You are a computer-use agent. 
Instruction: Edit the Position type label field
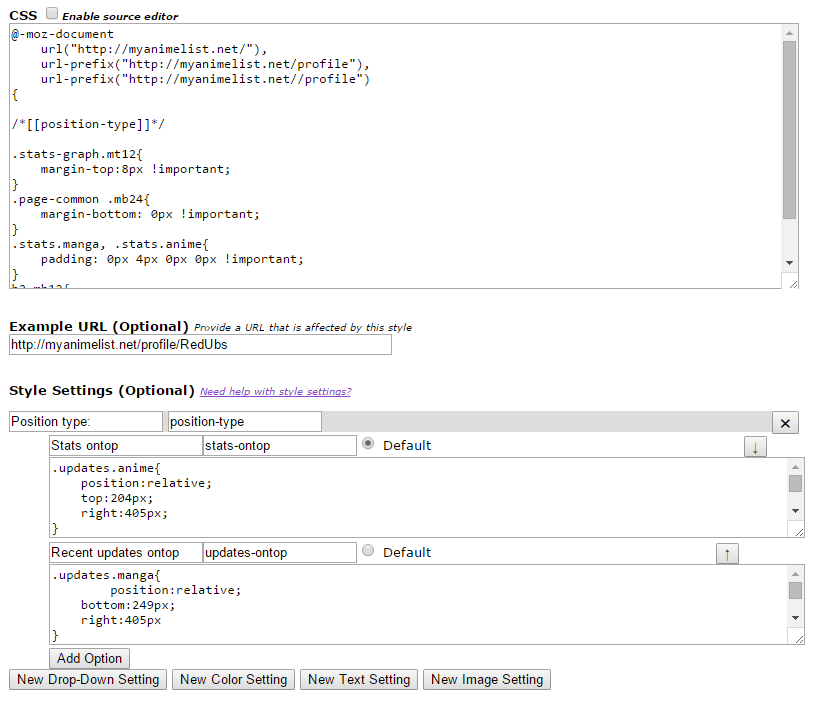[85, 422]
